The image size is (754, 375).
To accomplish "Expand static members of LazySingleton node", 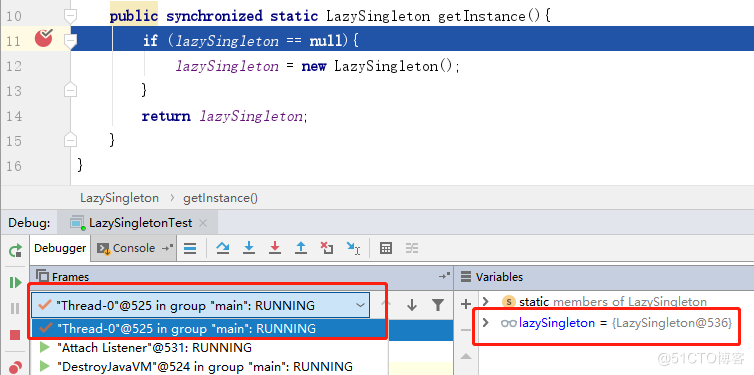I will 486,301.
